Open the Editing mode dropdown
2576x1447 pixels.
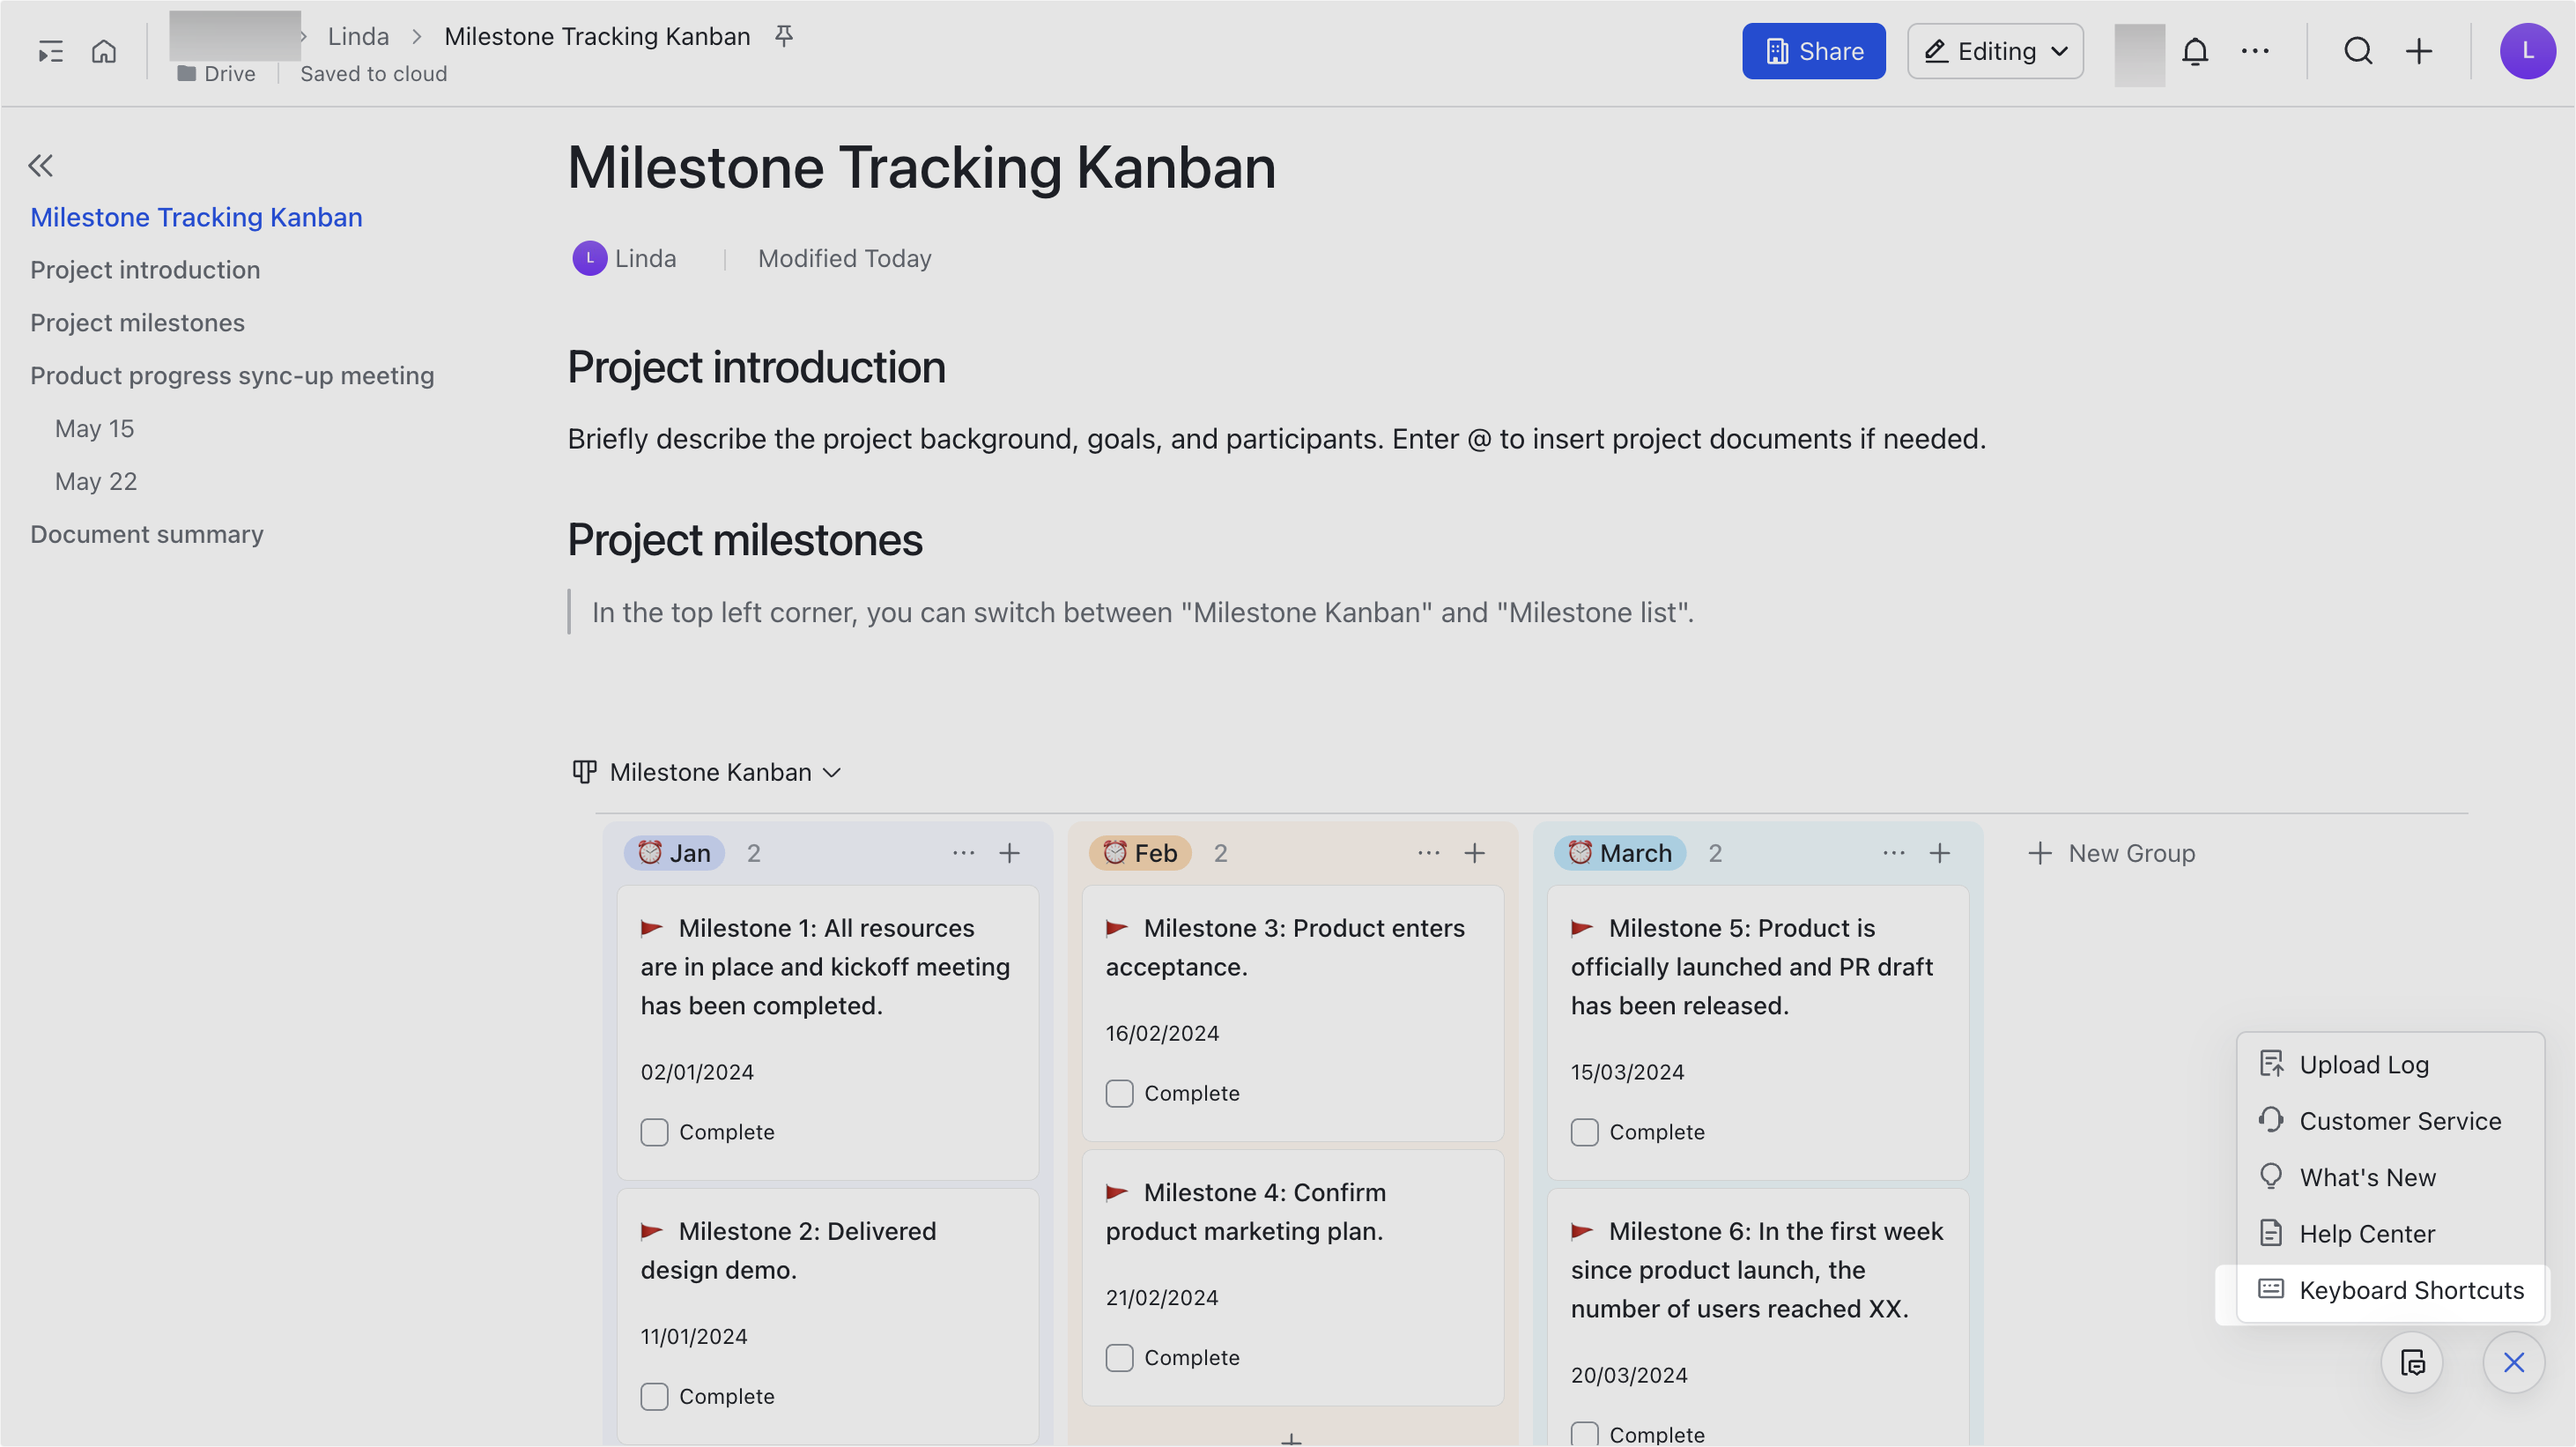(1995, 51)
